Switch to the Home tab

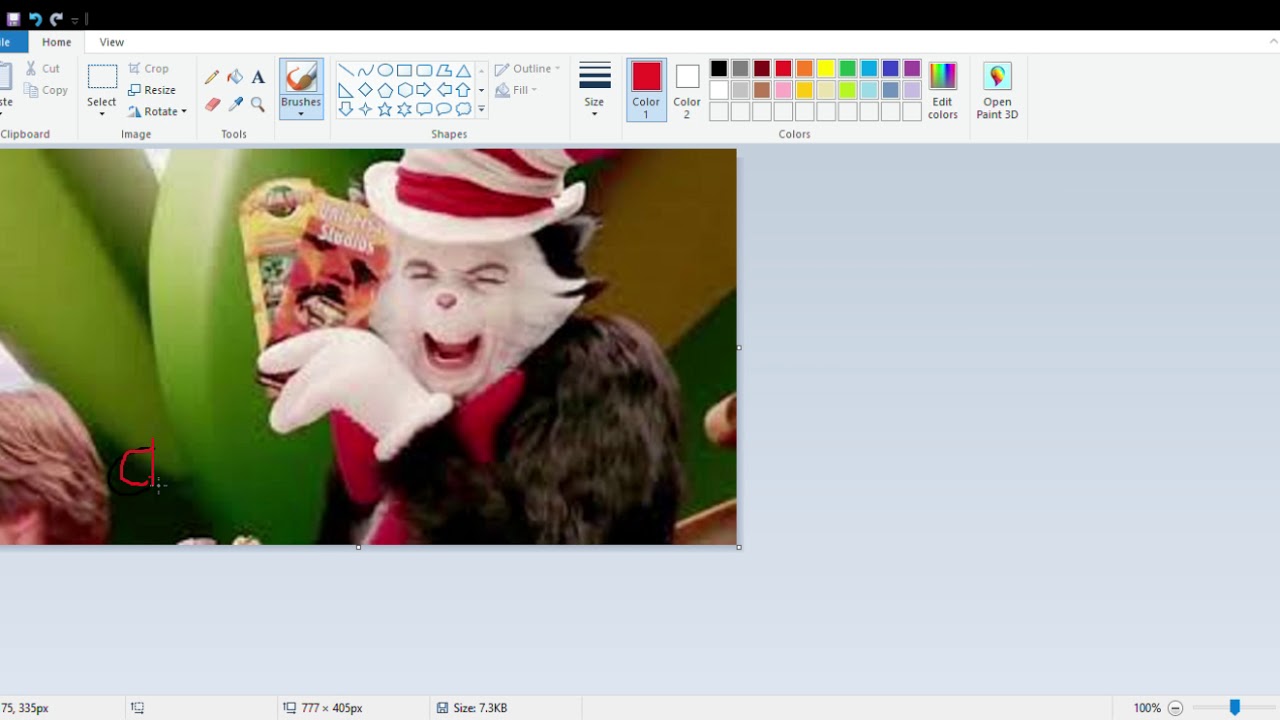(57, 42)
